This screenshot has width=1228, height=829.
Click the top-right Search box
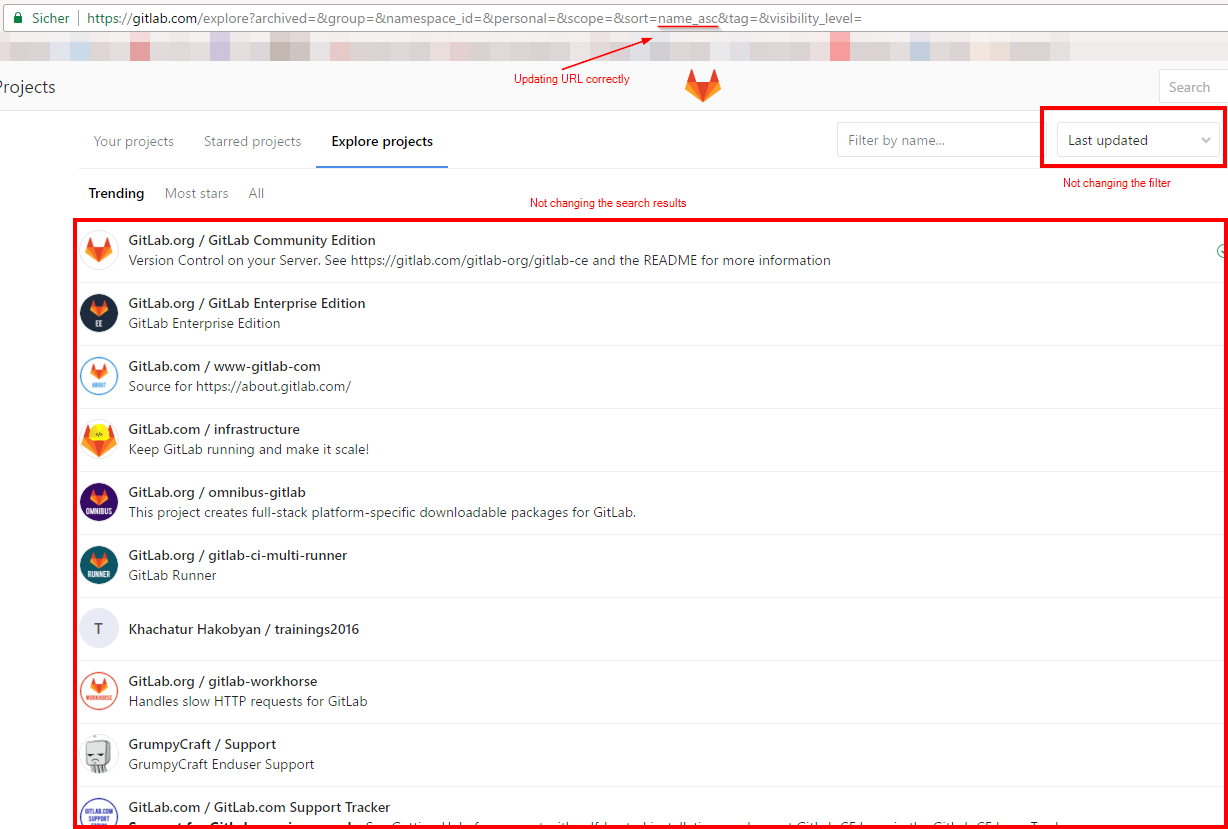coord(1190,87)
